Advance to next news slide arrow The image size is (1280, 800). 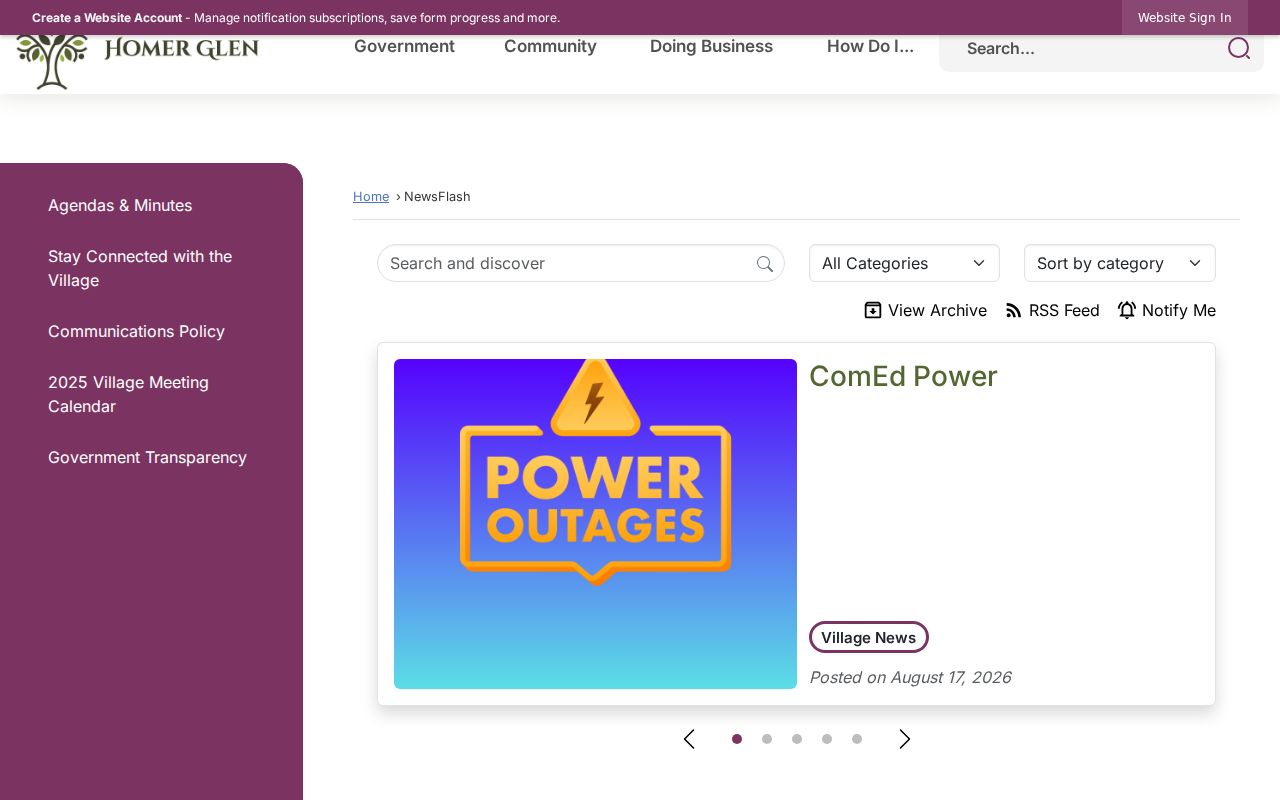pos(905,739)
